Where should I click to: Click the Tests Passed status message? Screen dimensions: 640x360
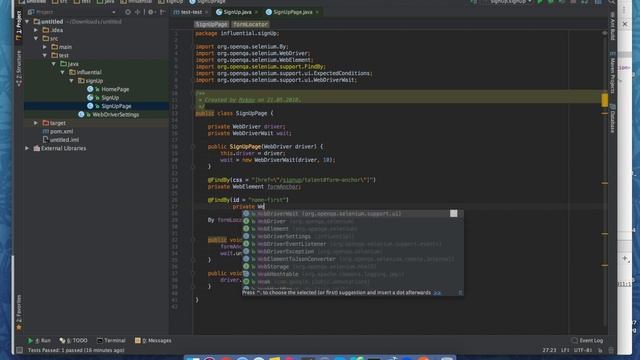(76, 350)
